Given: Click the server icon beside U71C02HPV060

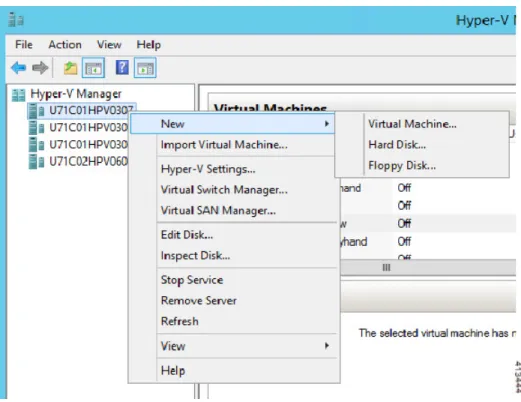Looking at the screenshot, I should 36,162.
